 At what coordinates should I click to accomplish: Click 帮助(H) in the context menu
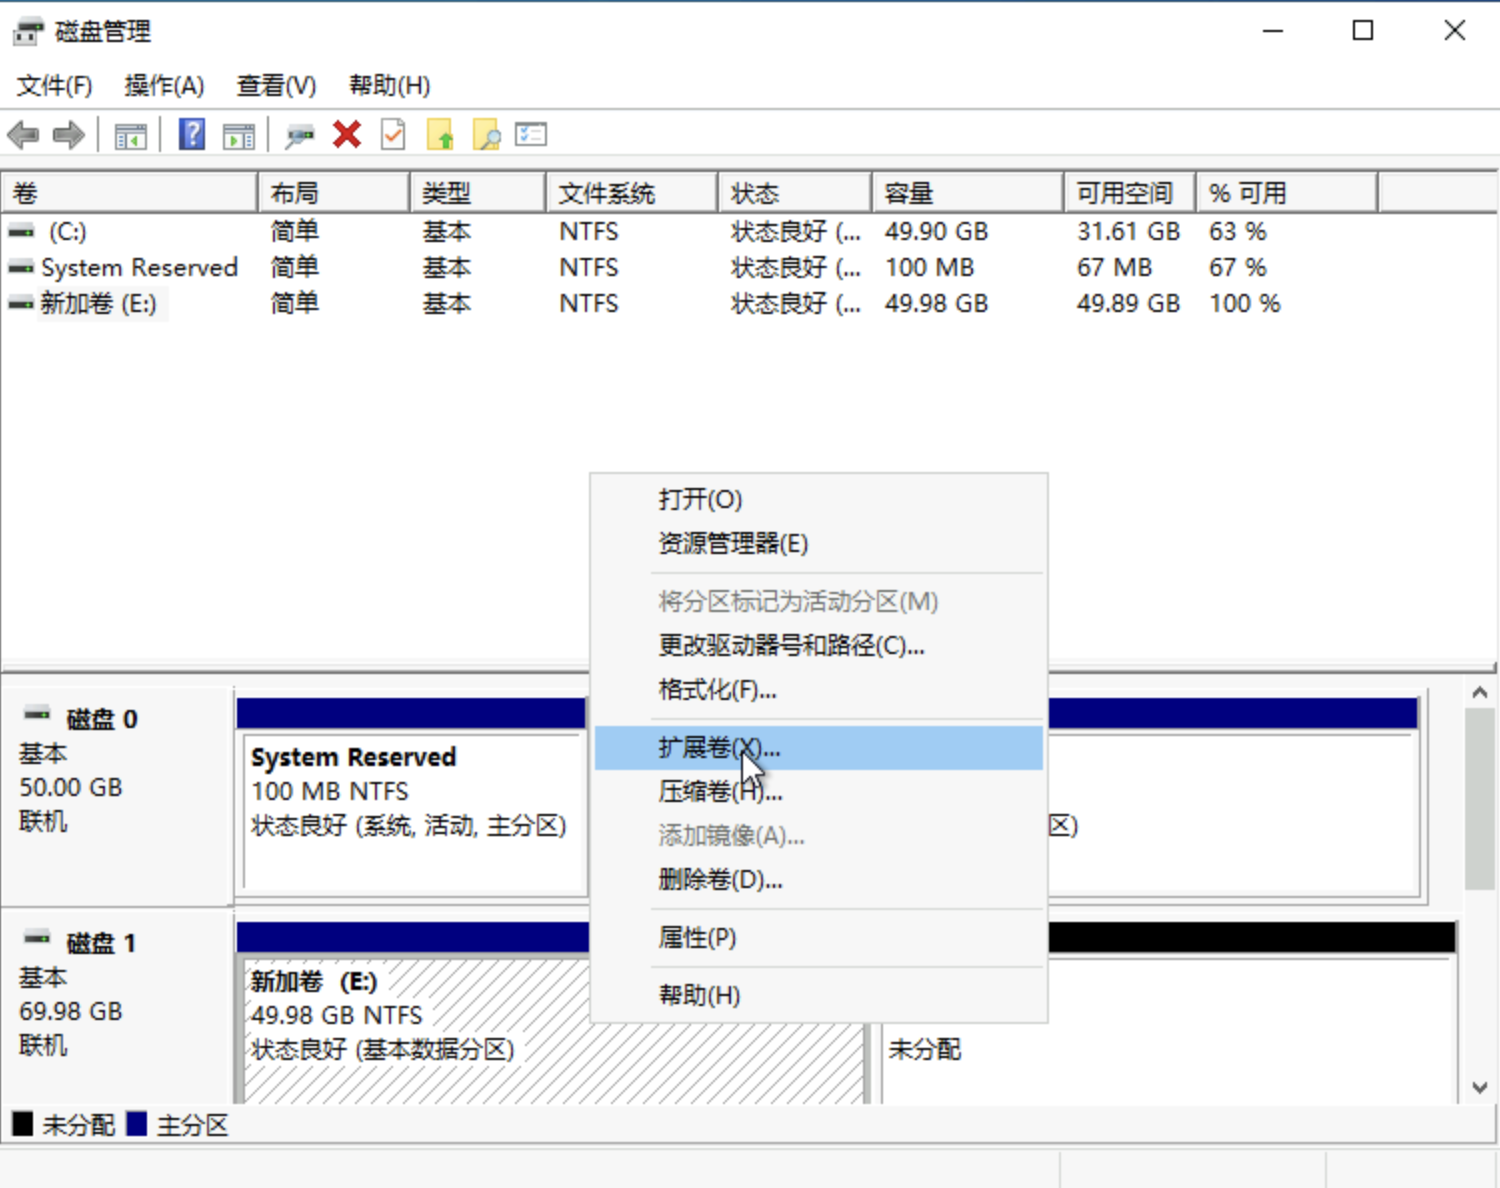pos(818,996)
